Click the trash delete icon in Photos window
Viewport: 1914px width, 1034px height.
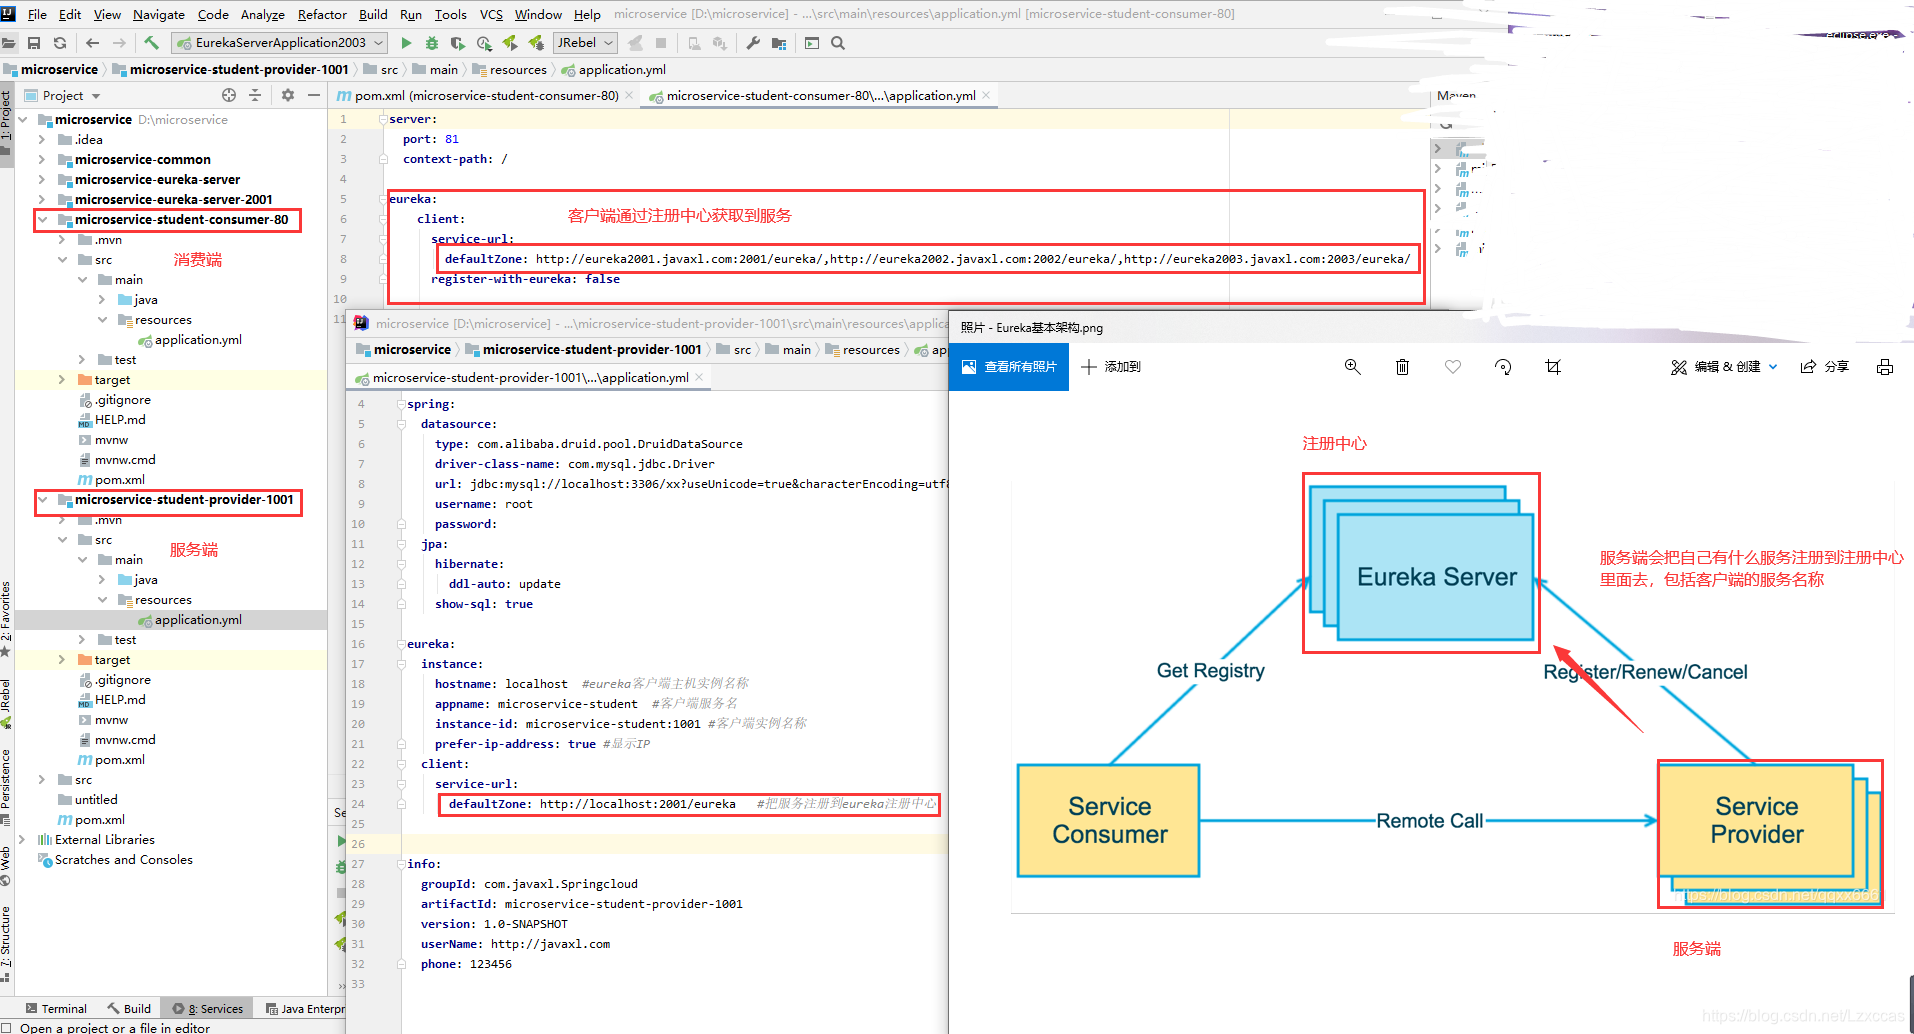click(1403, 367)
